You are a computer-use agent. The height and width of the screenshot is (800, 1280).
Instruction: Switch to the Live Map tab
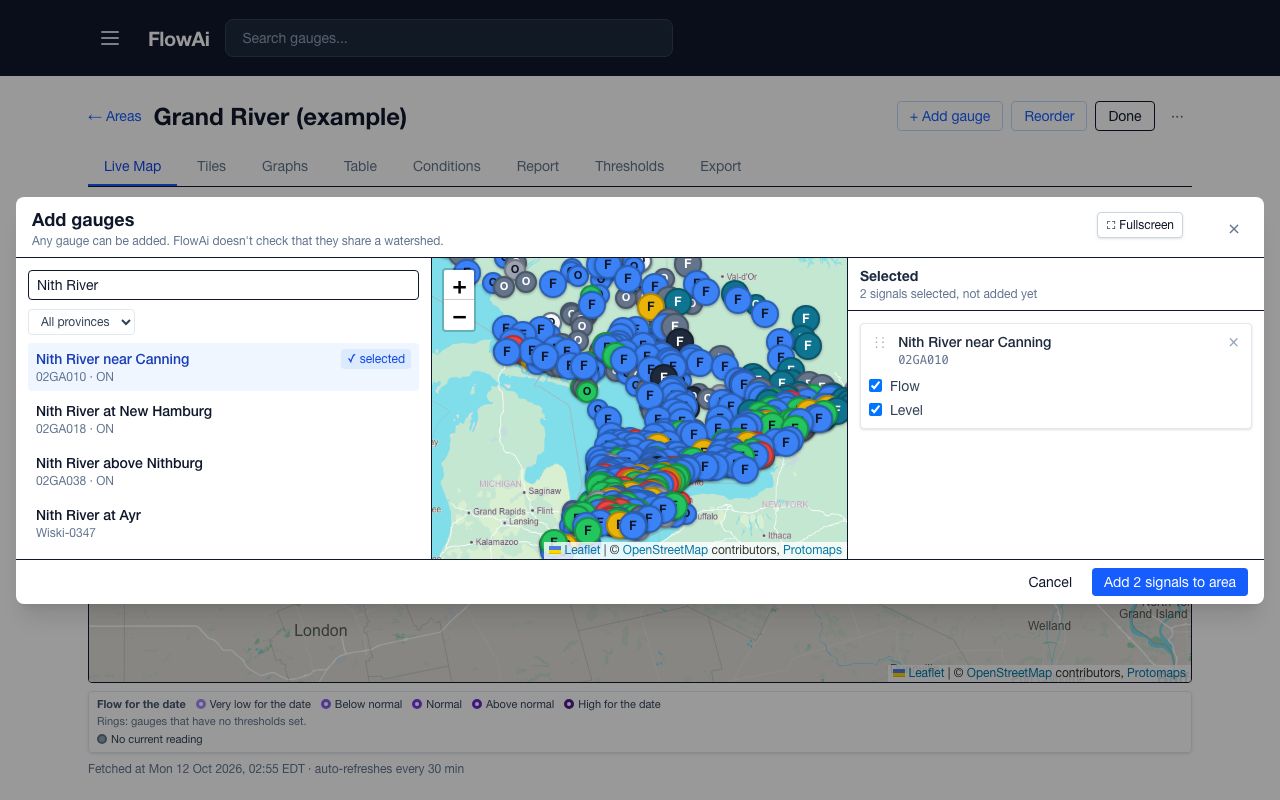coord(132,166)
